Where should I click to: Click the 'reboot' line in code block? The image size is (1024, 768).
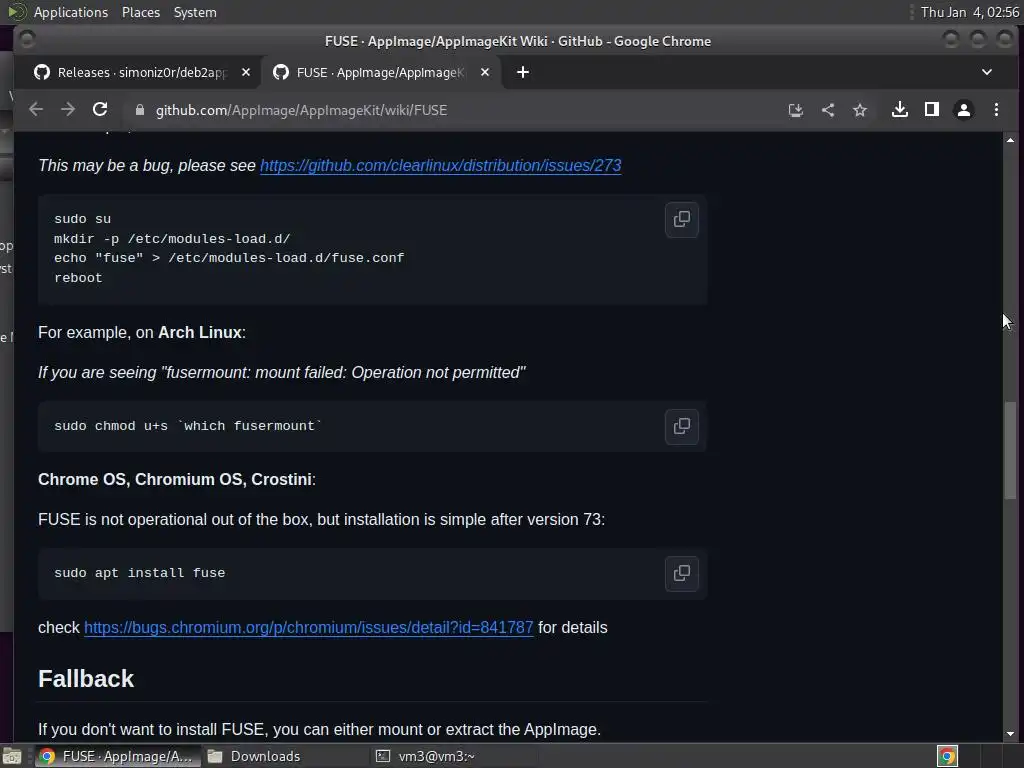78,278
